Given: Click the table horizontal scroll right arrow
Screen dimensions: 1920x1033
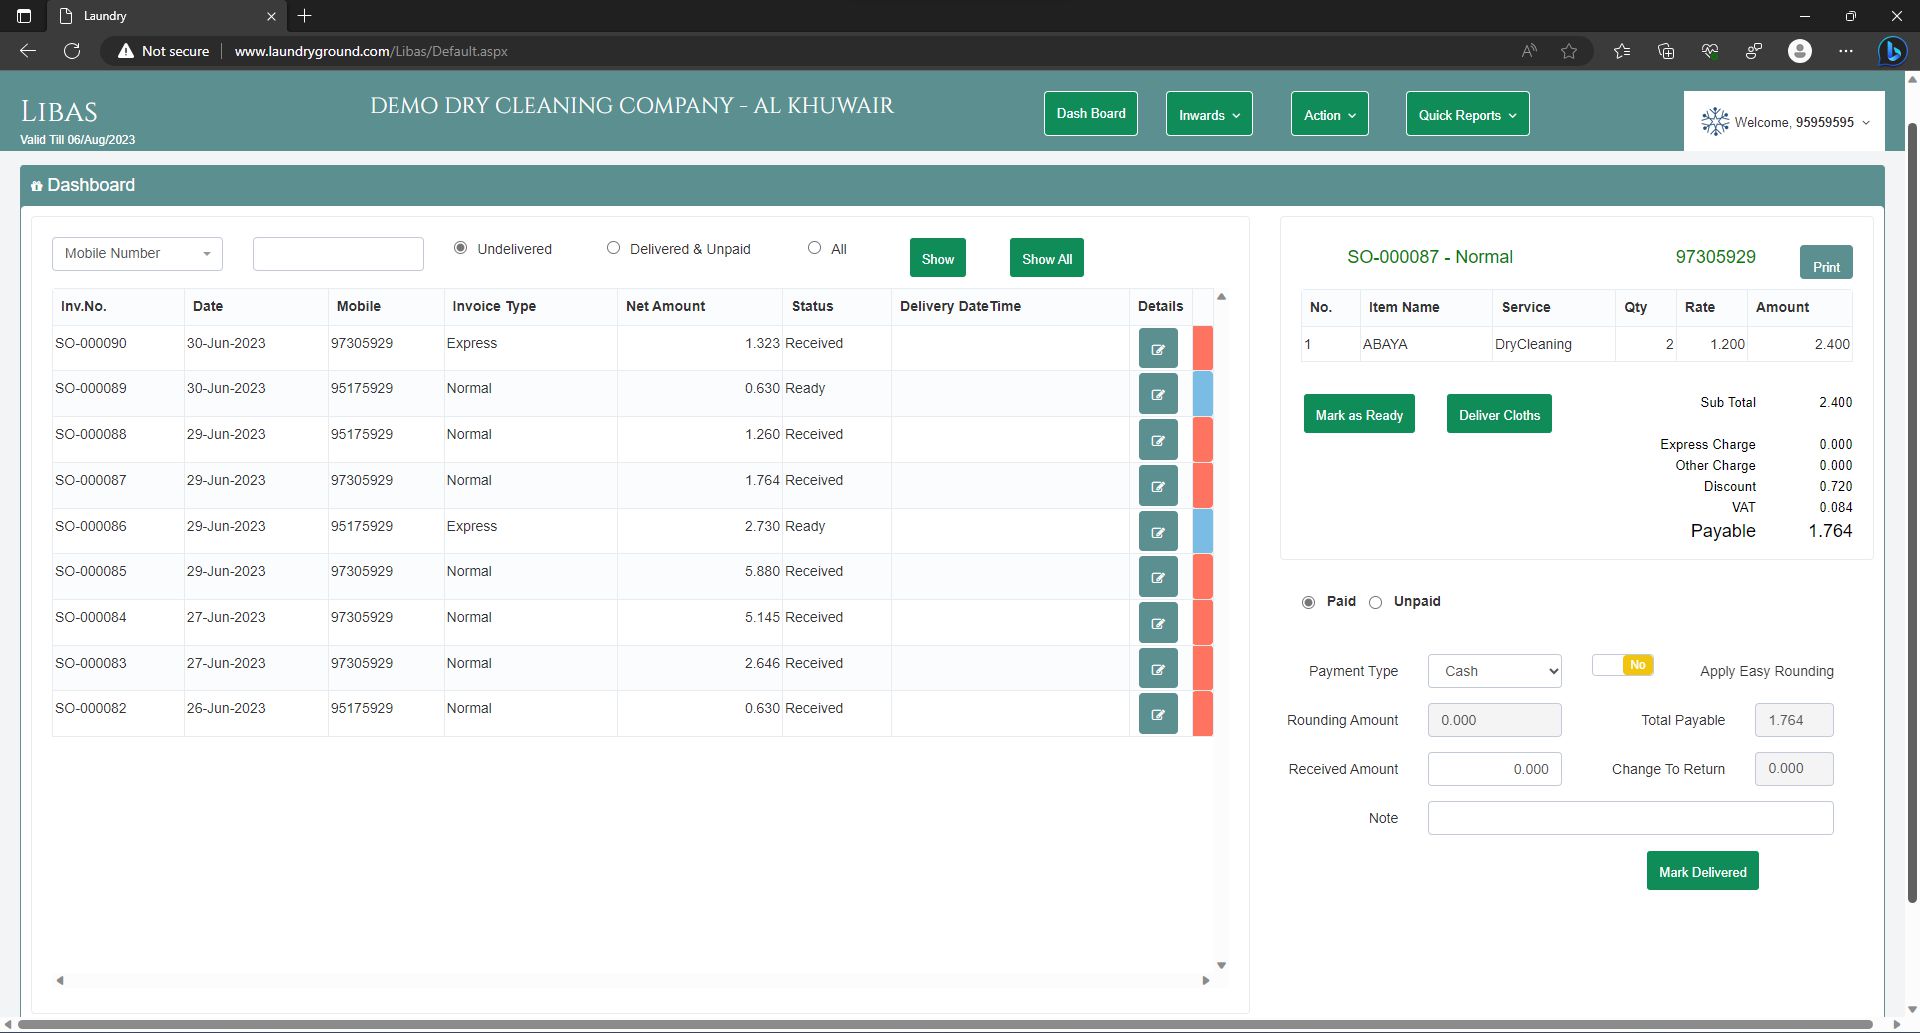Looking at the screenshot, I should point(1205,980).
